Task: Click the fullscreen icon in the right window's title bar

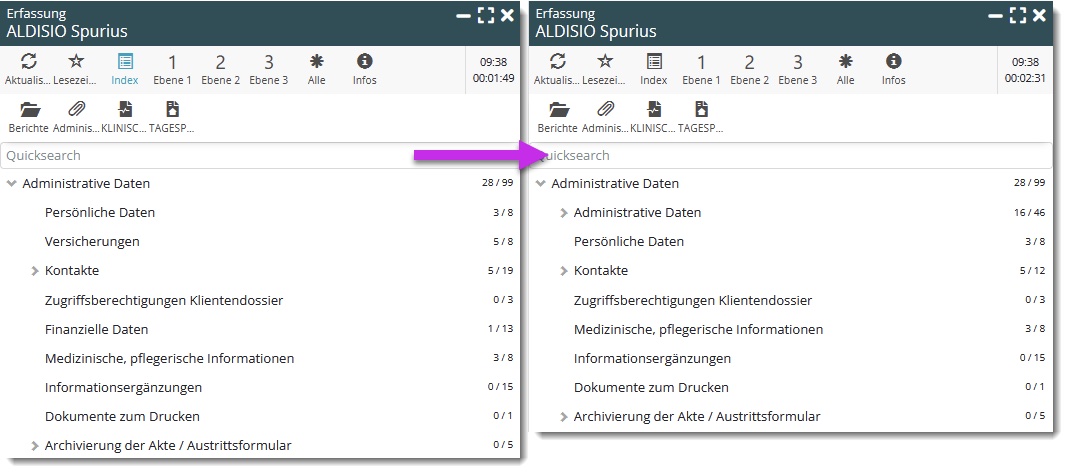Action: point(1018,15)
